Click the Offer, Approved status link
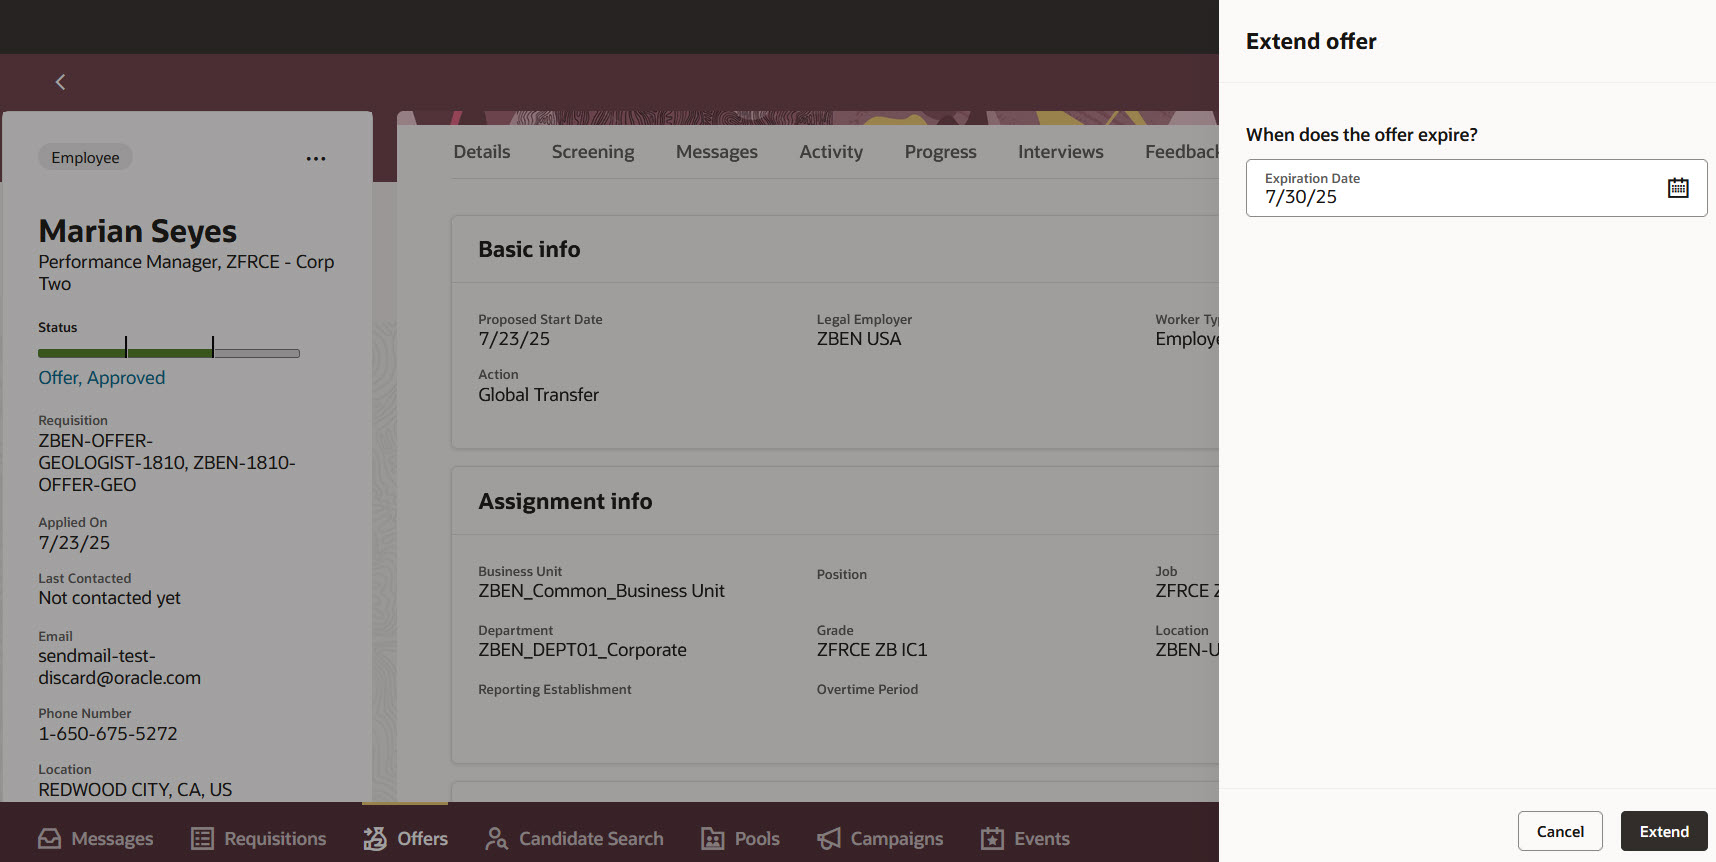1716x862 pixels. [x=102, y=378]
